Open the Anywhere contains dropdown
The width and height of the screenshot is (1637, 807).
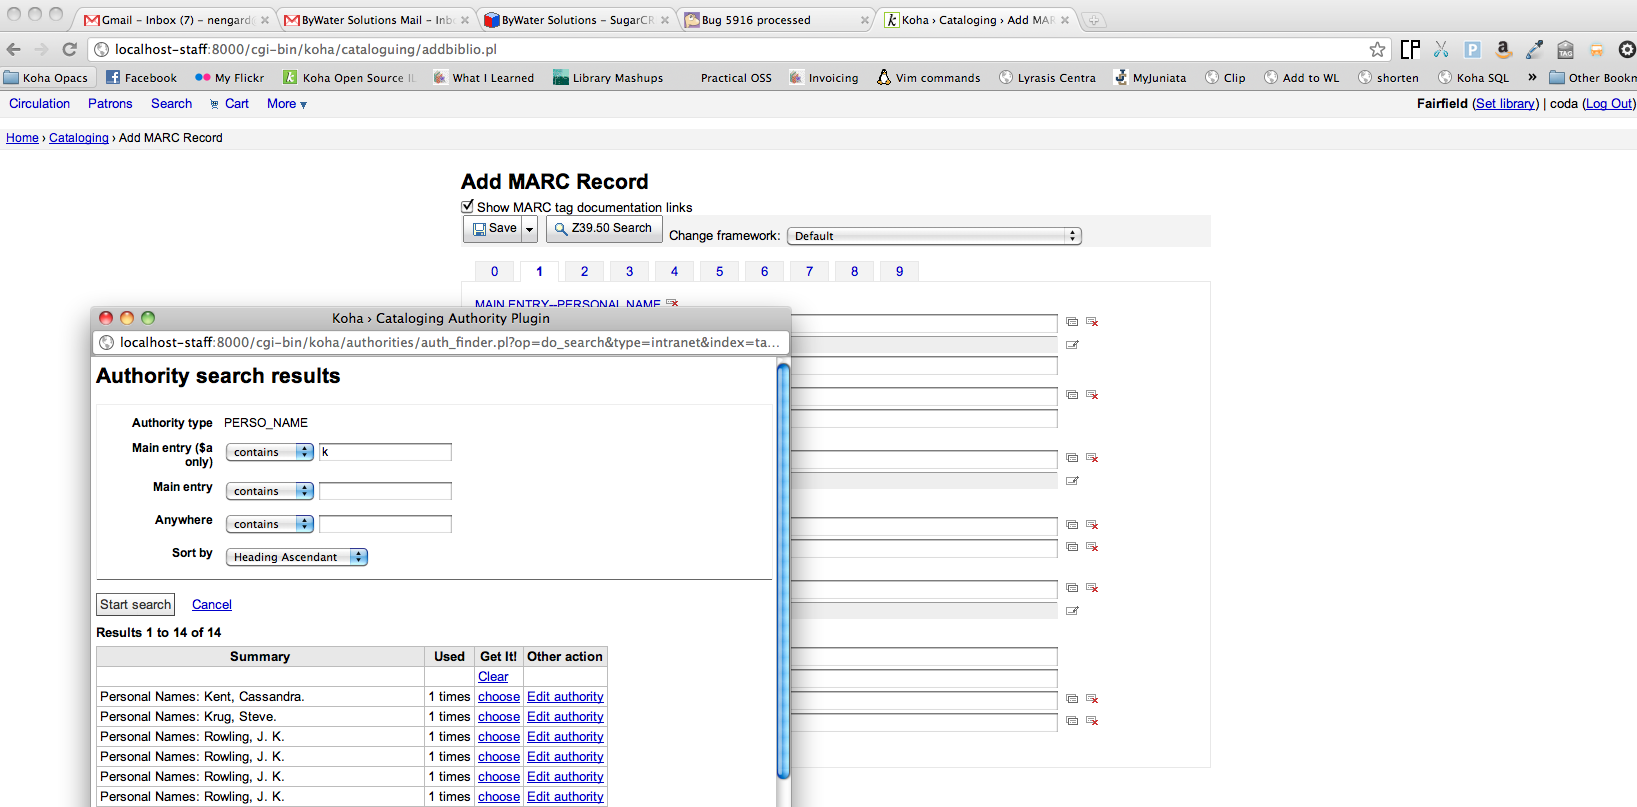click(270, 524)
